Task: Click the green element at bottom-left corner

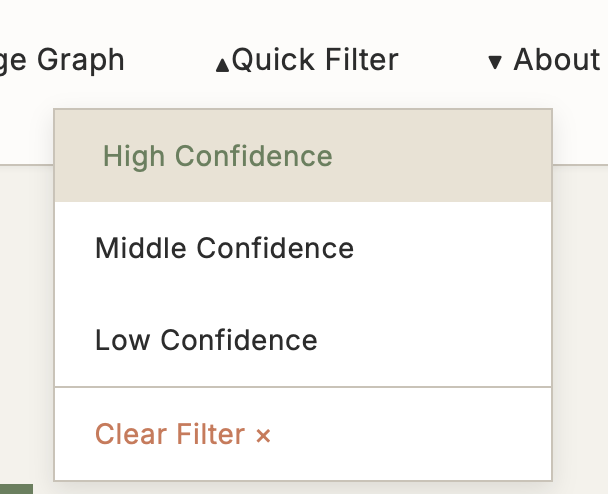Action: (16, 488)
